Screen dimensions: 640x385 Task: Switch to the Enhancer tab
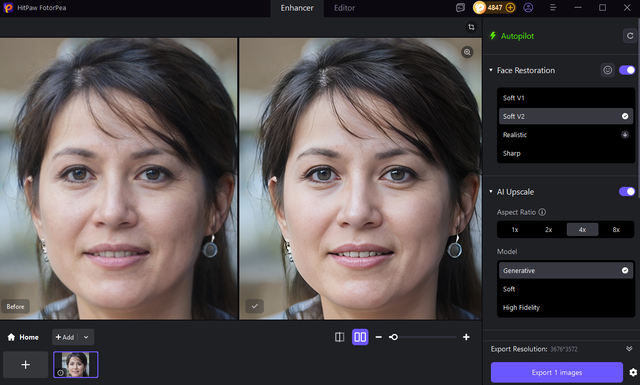(297, 8)
